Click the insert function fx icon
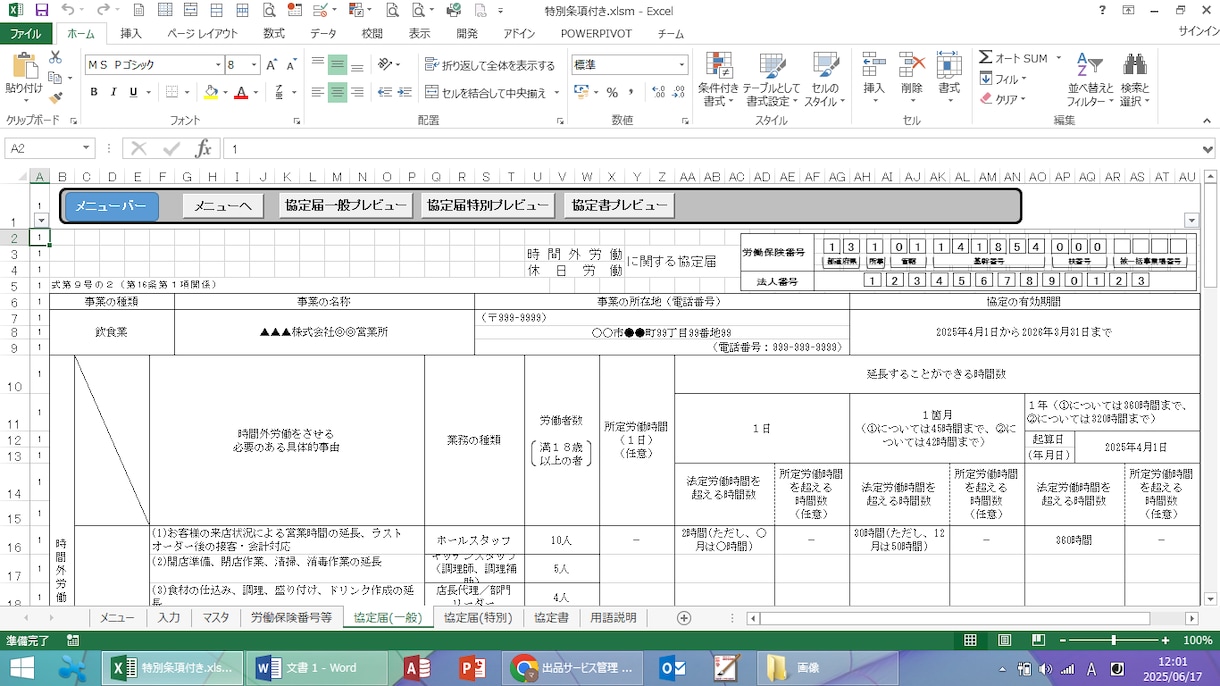 (x=204, y=148)
